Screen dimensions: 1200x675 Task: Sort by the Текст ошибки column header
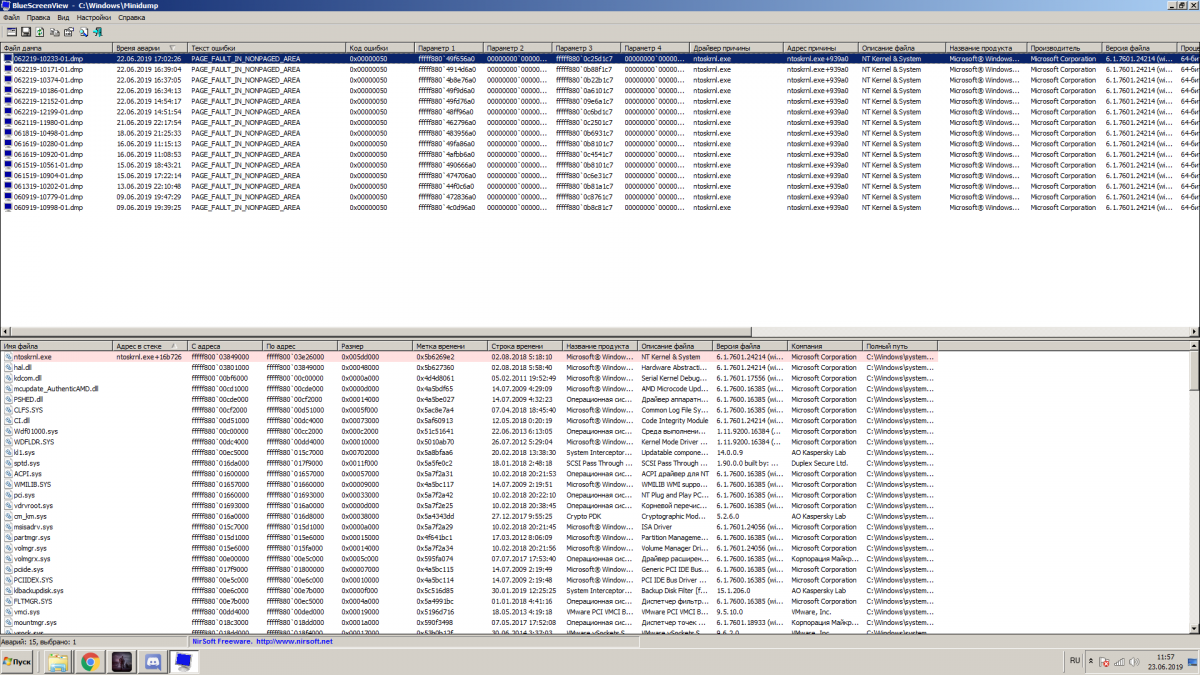pyautogui.click(x=267, y=48)
